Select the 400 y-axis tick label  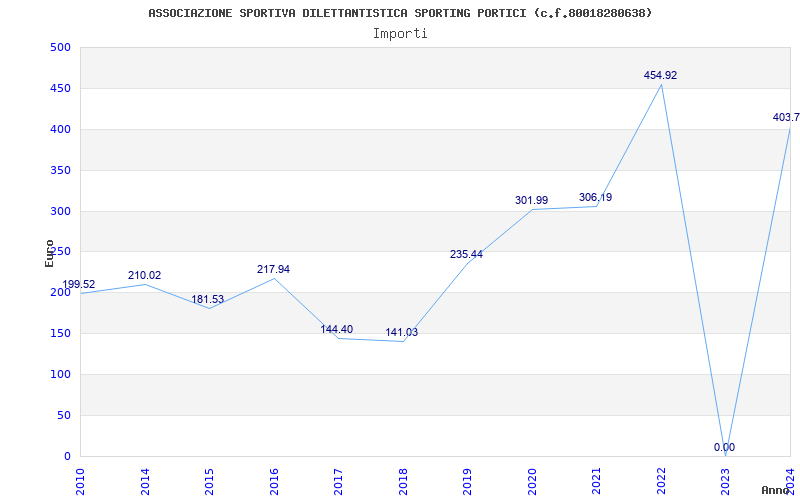[60, 129]
